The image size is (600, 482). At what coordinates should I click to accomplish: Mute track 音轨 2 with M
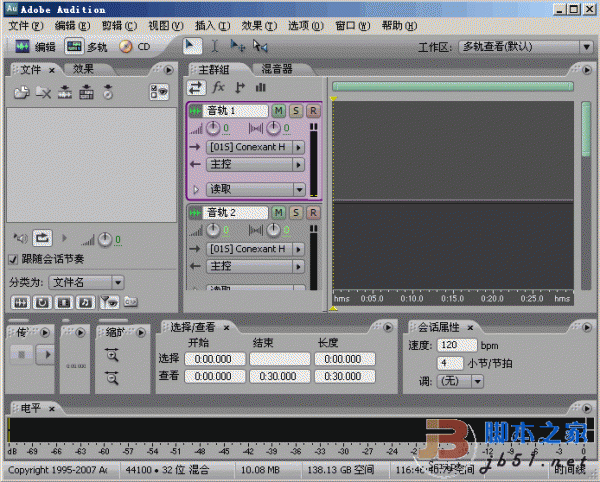pyautogui.click(x=278, y=212)
